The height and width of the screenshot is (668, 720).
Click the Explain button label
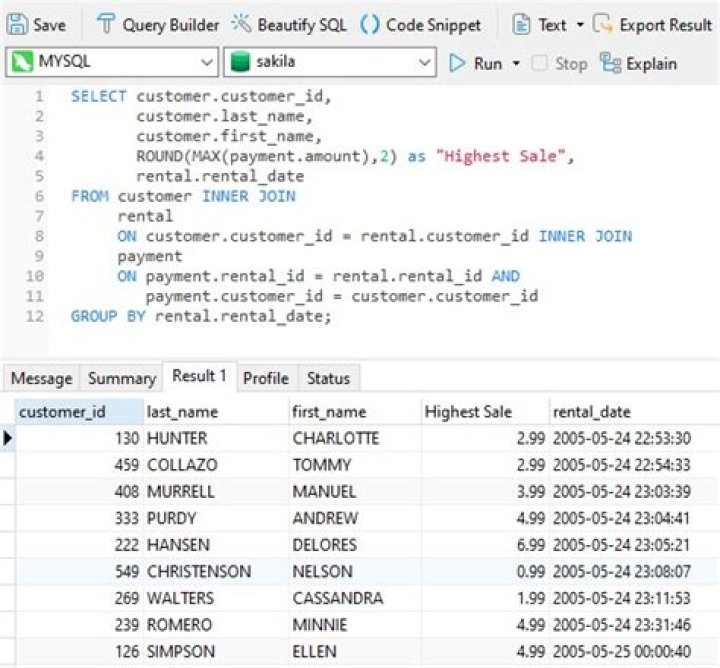pyautogui.click(x=652, y=63)
